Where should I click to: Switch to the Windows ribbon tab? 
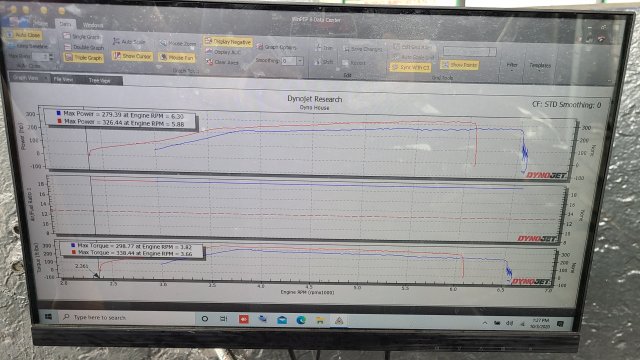click(x=93, y=25)
